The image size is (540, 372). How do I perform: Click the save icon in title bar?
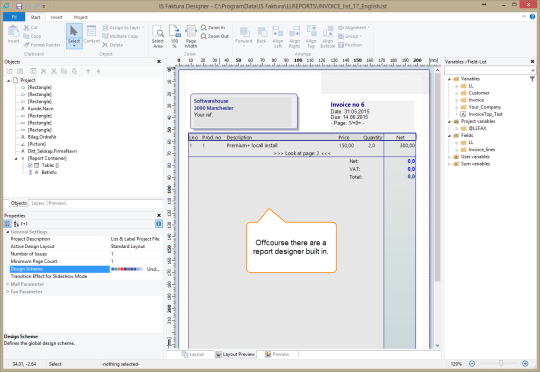coord(19,6)
